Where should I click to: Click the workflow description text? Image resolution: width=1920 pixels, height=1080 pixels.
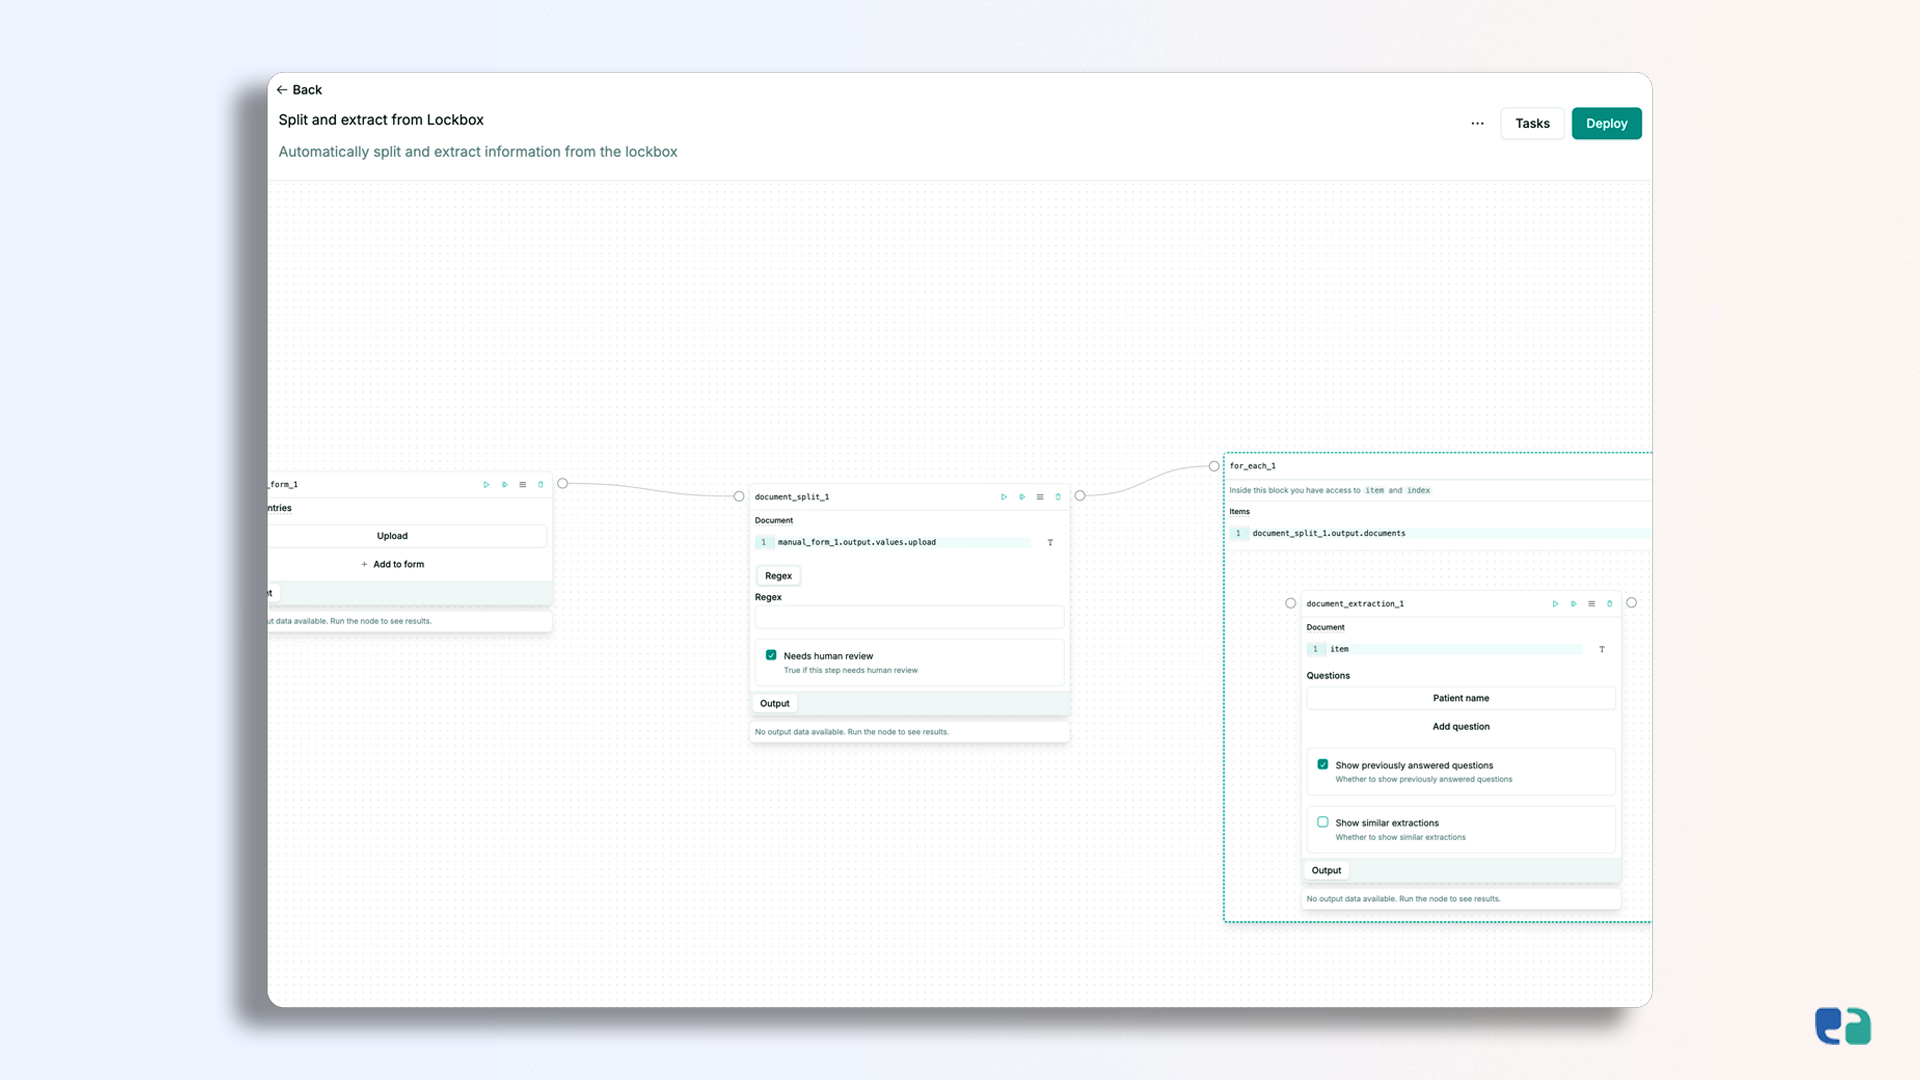[x=478, y=152]
